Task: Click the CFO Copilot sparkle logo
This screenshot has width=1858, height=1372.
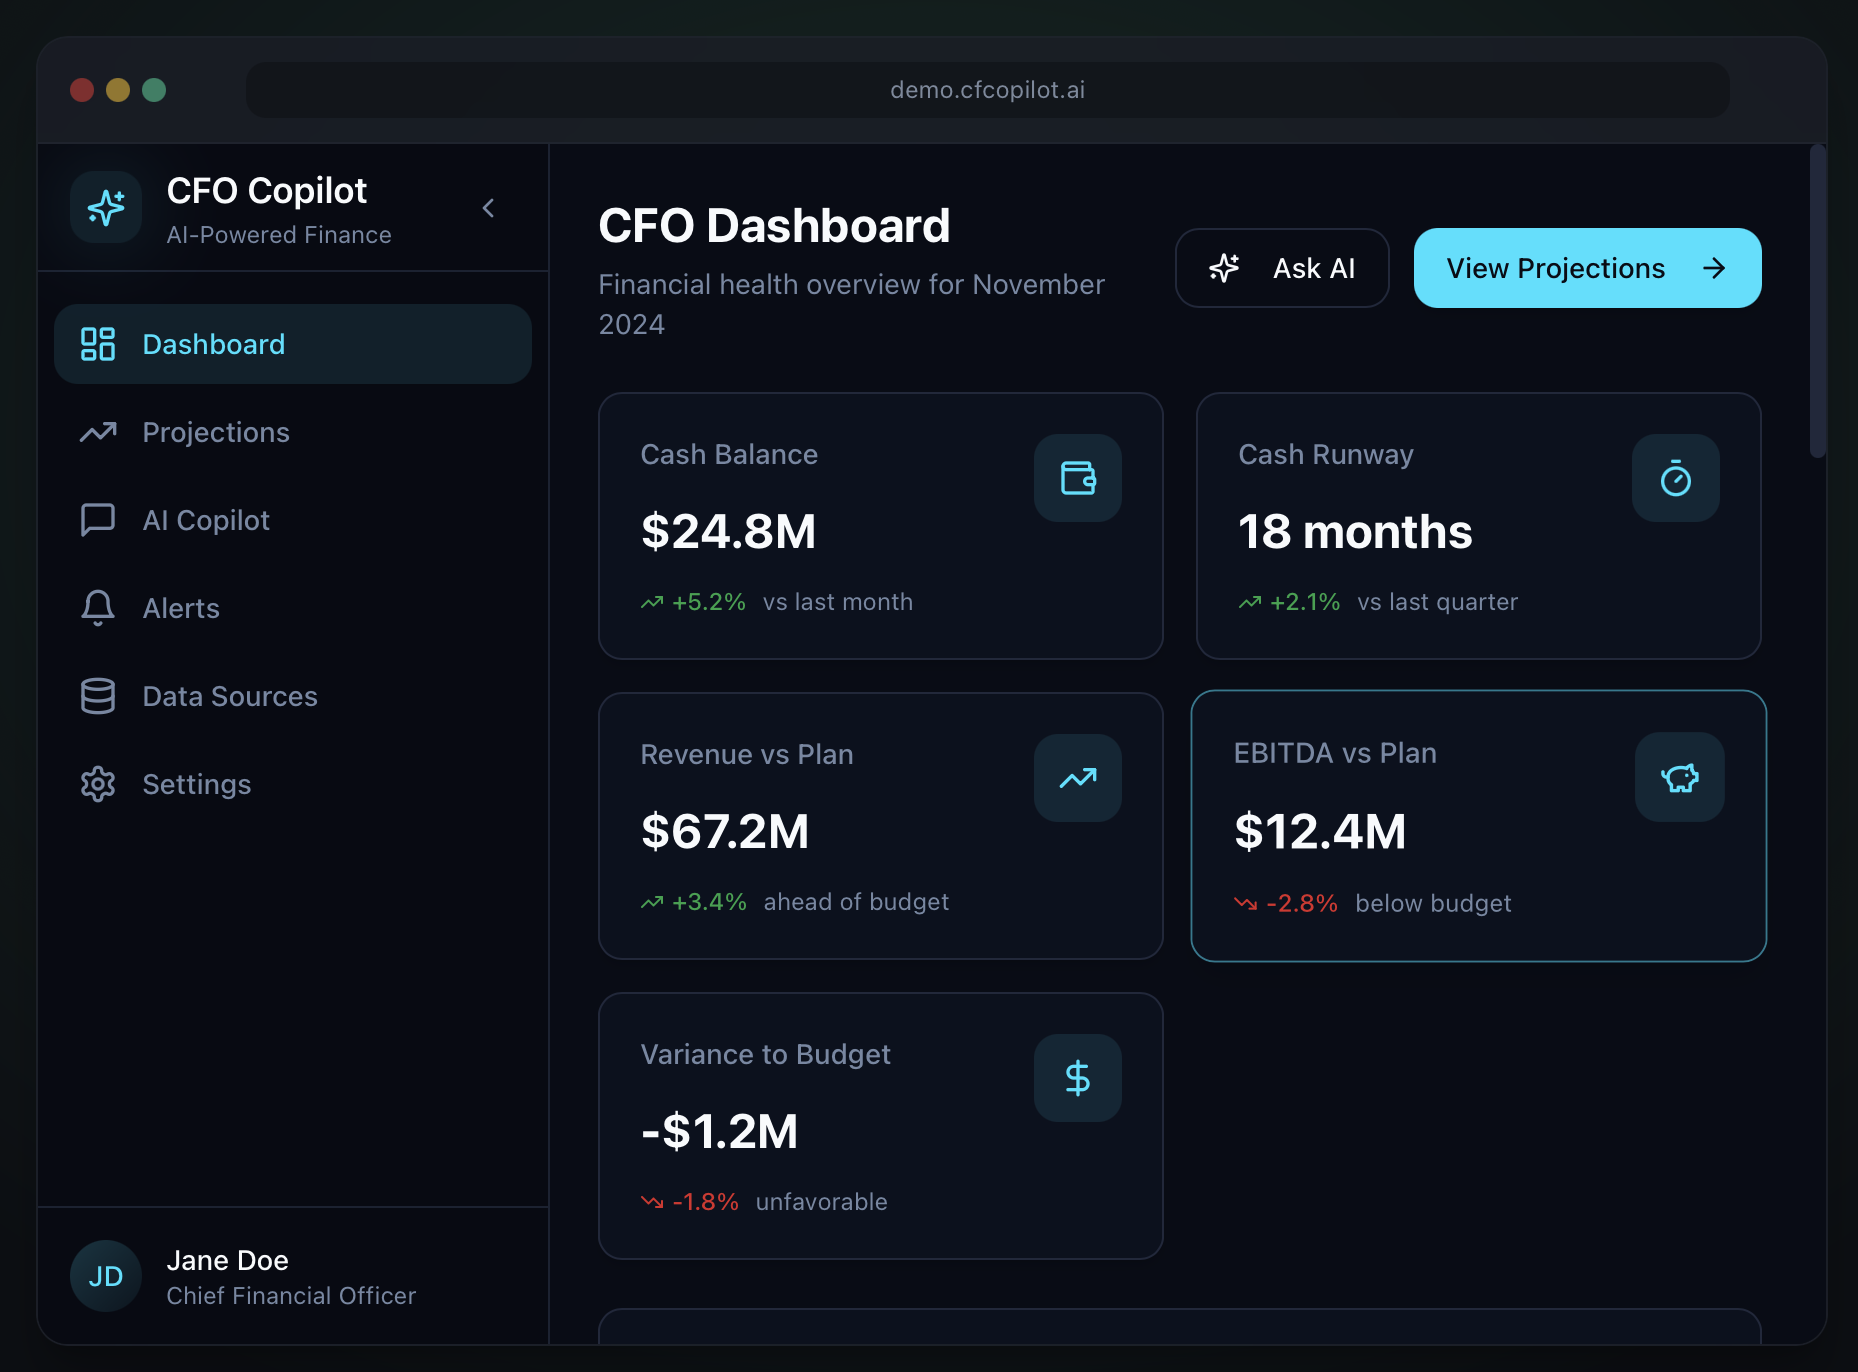Action: (x=105, y=208)
